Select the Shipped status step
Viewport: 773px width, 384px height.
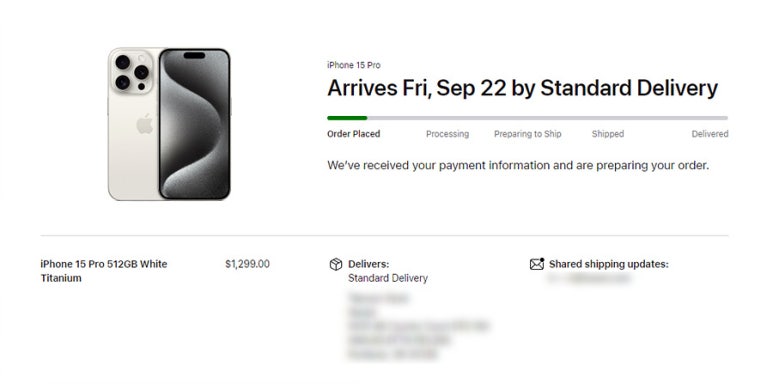607,134
